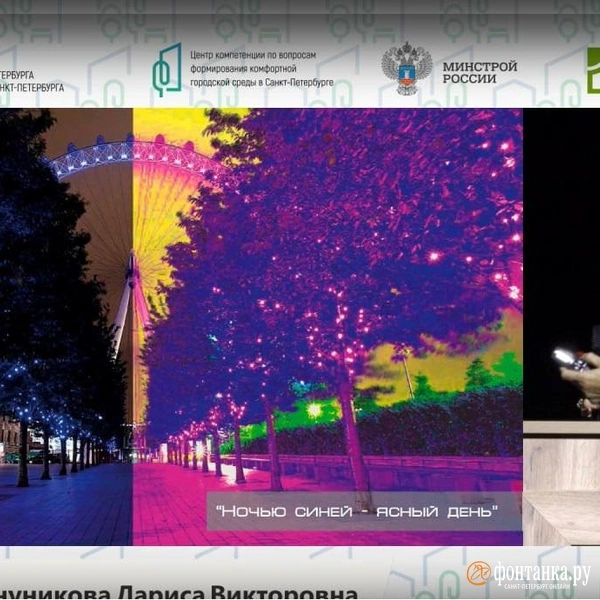Click the speaker video feed panel

coord(561,327)
